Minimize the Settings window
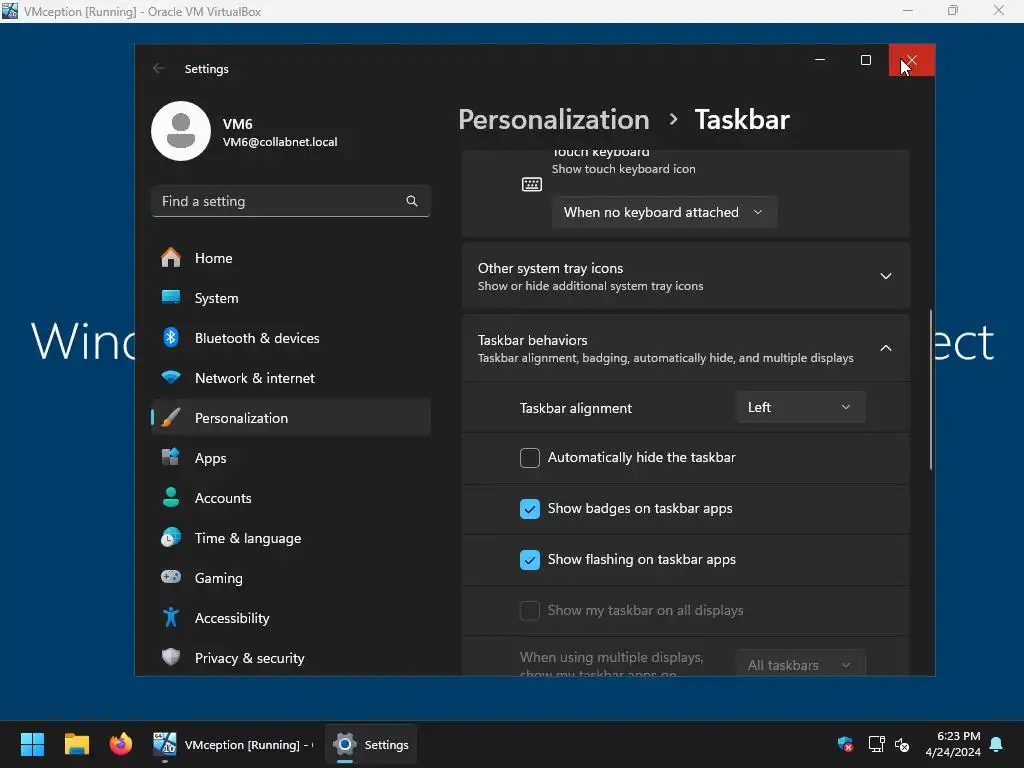Screen dimensions: 1024x768 pos(820,60)
